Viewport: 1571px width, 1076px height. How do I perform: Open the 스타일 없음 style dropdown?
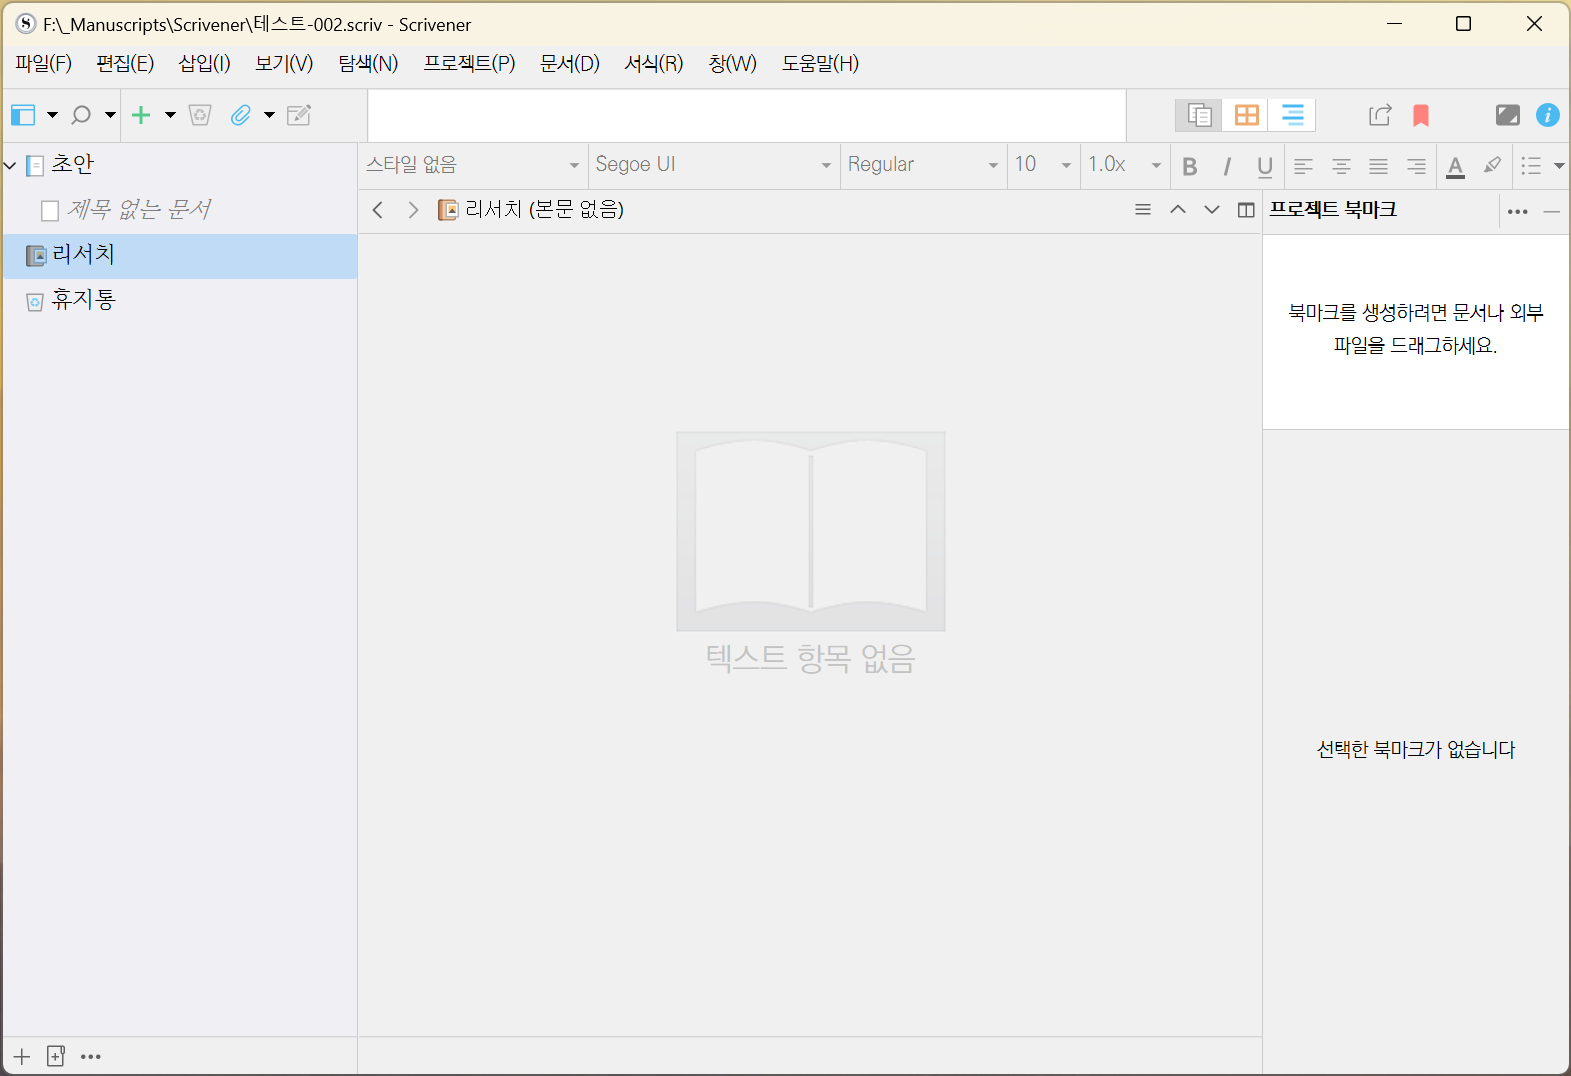[472, 165]
